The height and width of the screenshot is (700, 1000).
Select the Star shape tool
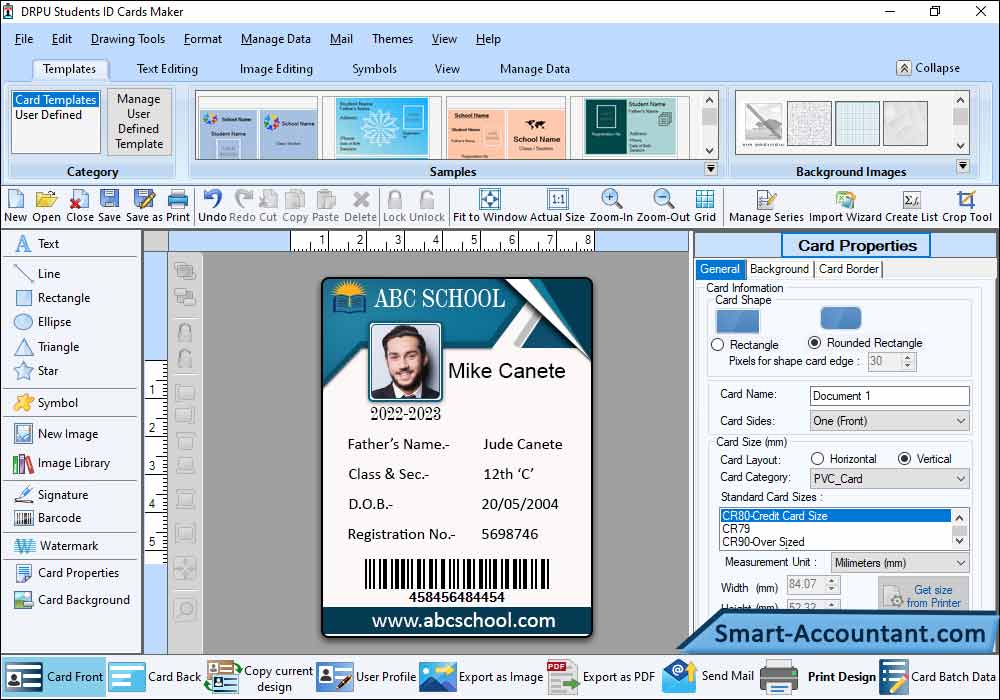(x=36, y=371)
